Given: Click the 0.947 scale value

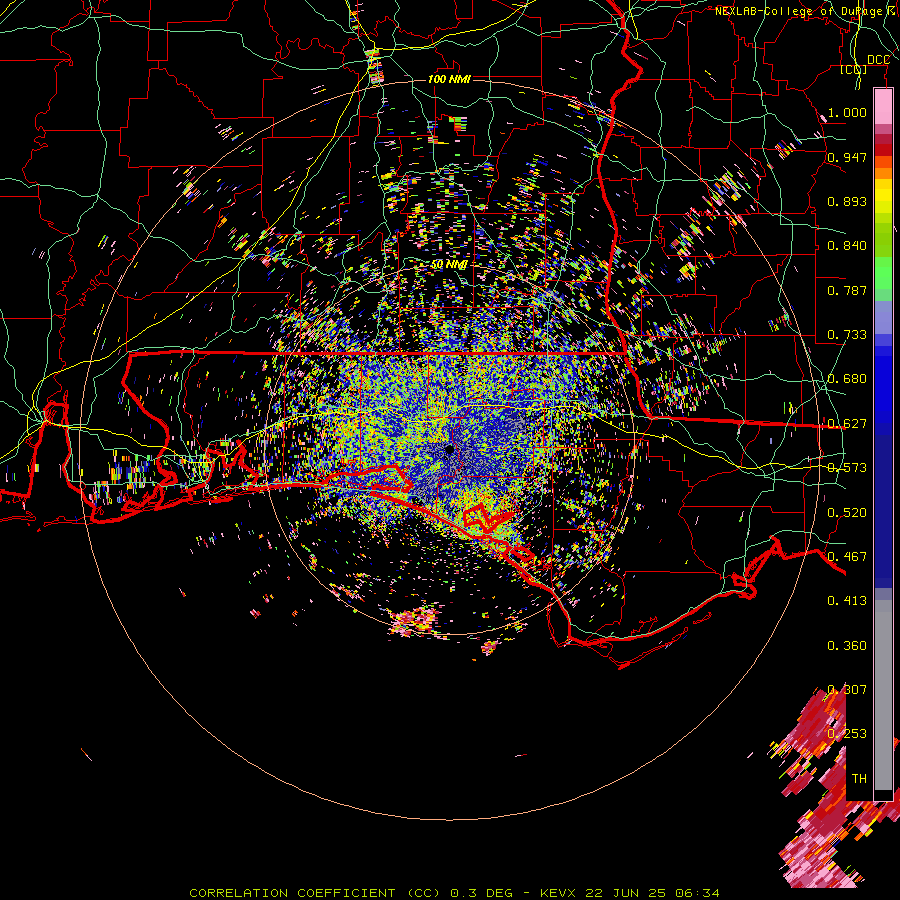Looking at the screenshot, I should pos(847,157).
